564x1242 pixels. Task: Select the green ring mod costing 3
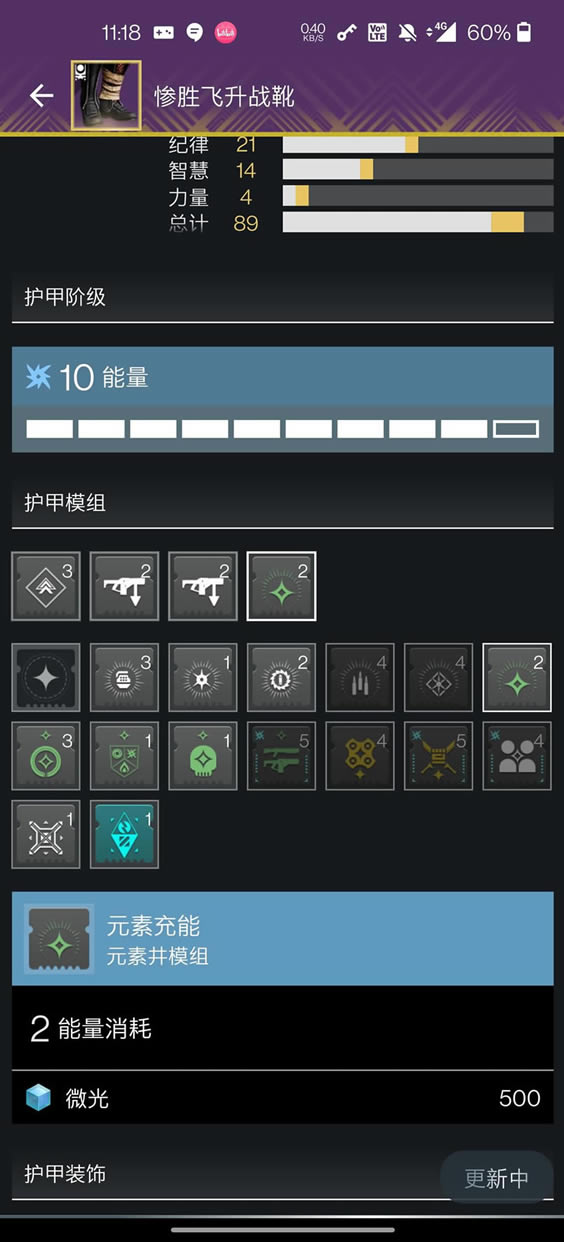pyautogui.click(x=46, y=756)
